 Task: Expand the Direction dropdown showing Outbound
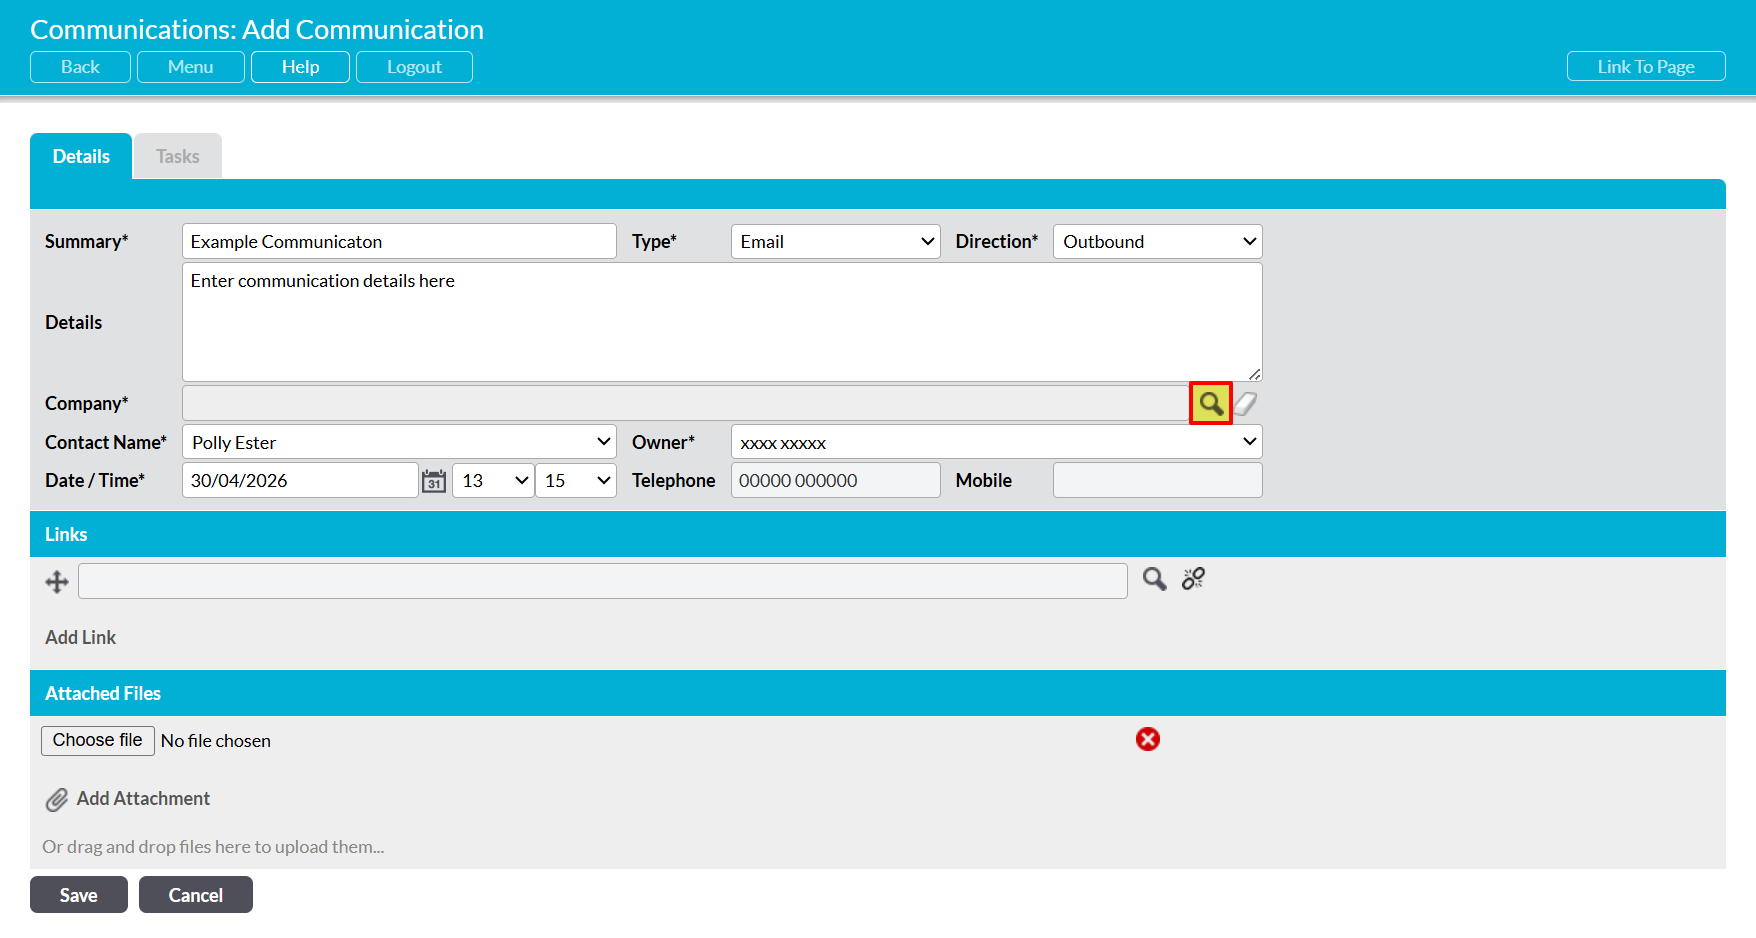(x=1157, y=242)
